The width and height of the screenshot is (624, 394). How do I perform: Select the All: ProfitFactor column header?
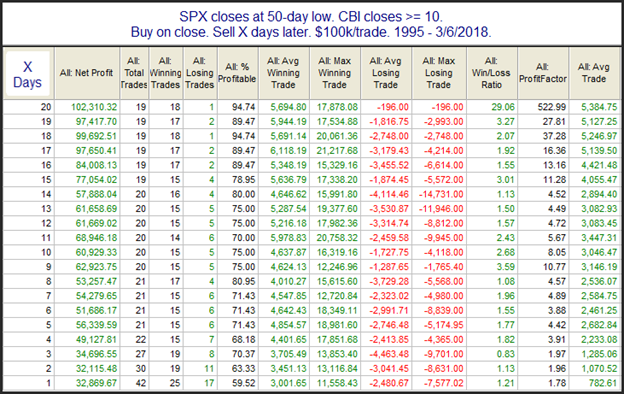[x=543, y=73]
